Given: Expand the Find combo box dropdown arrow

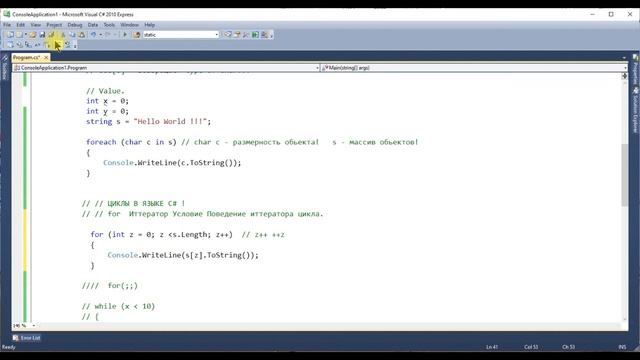Looking at the screenshot, I should coord(216,35).
